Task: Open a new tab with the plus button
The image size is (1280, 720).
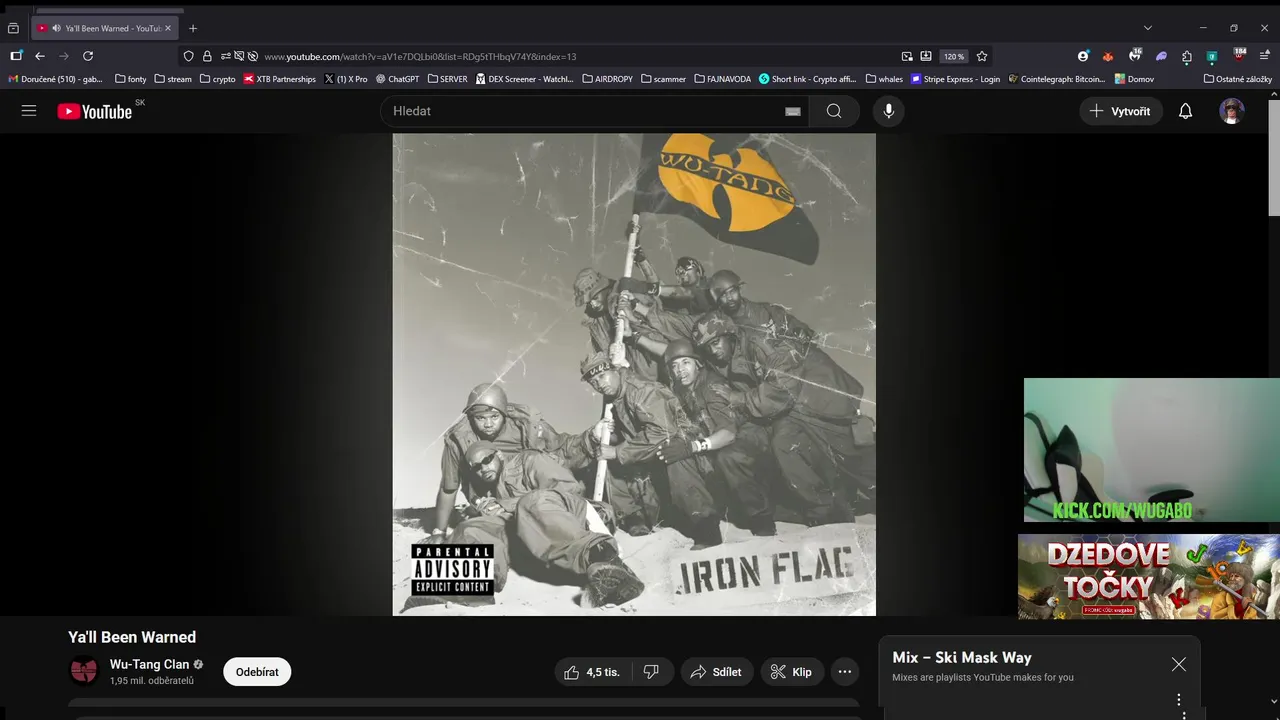Action: (193, 28)
